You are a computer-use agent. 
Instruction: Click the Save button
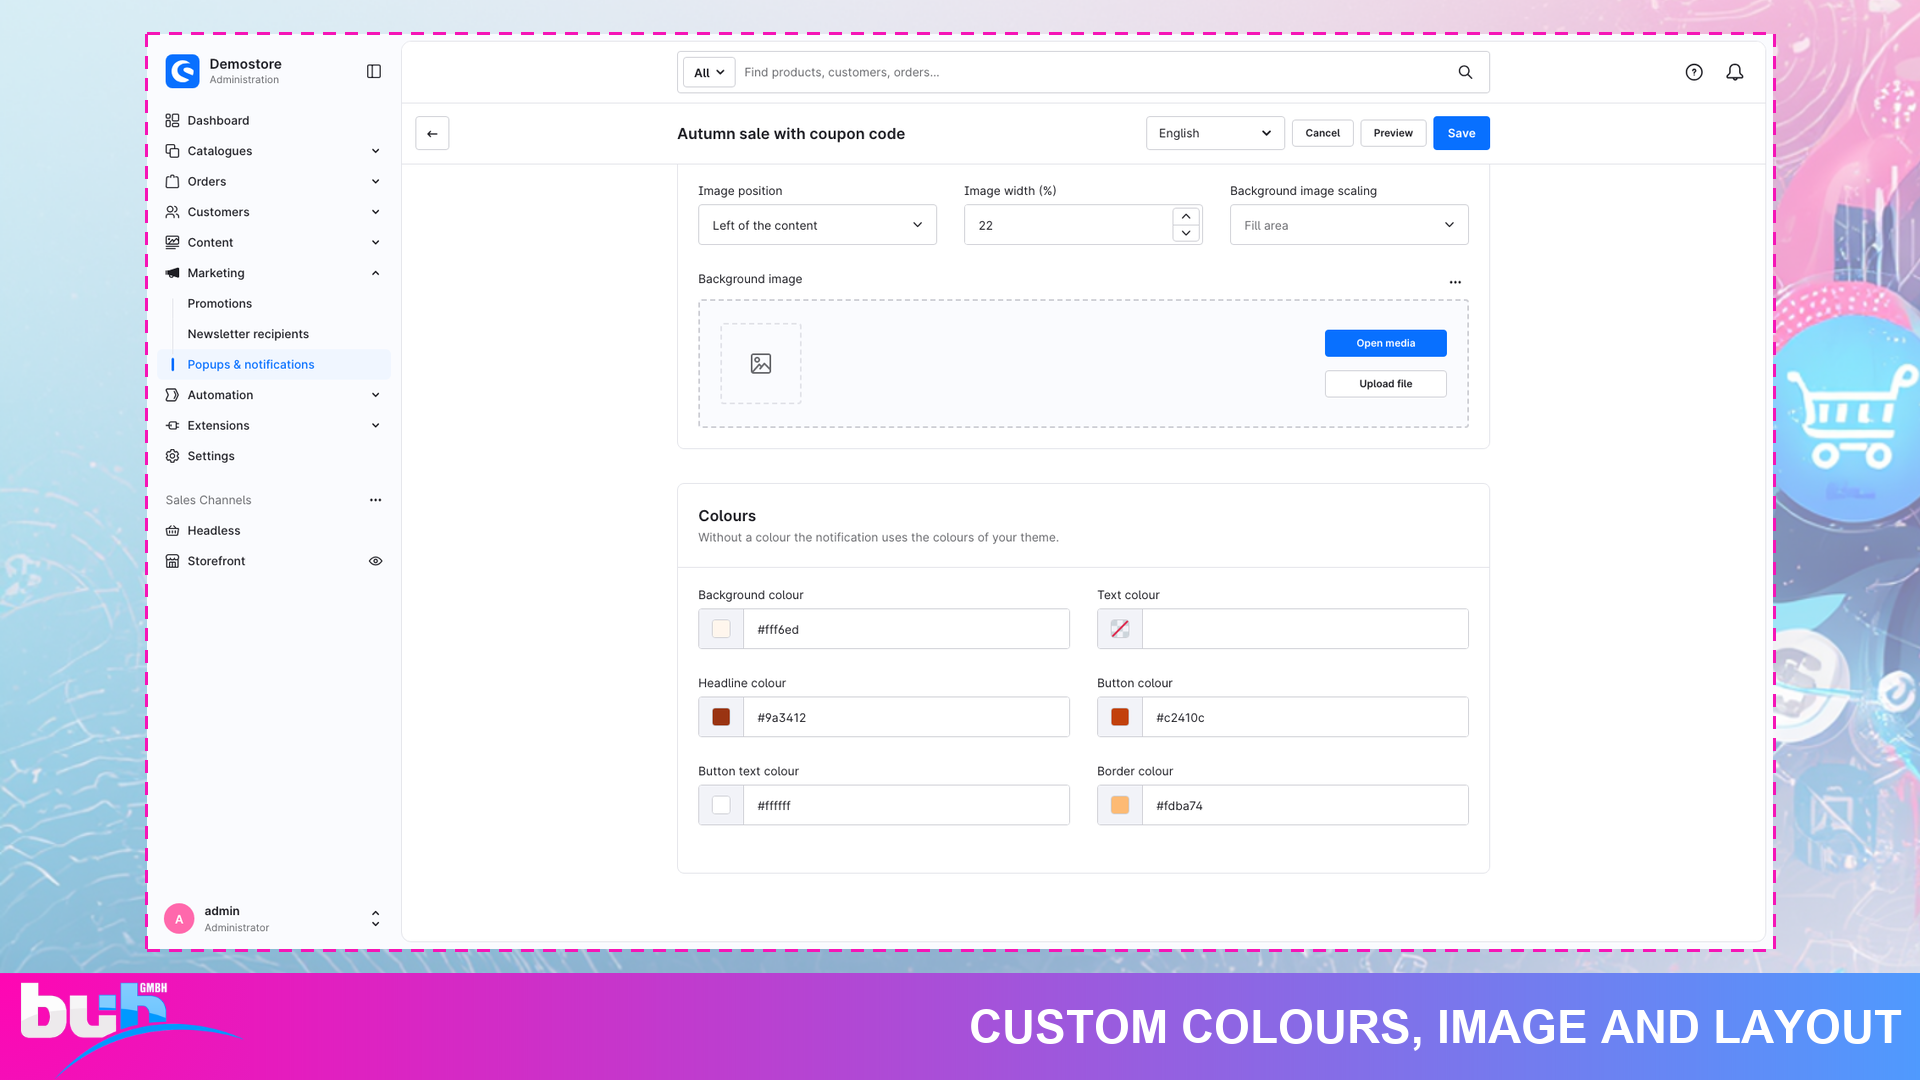click(x=1461, y=133)
